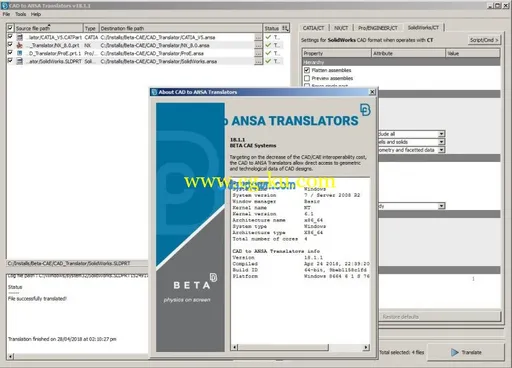Sort by Source file path column header
Viewport: 512px width, 368px height.
click(x=48, y=28)
